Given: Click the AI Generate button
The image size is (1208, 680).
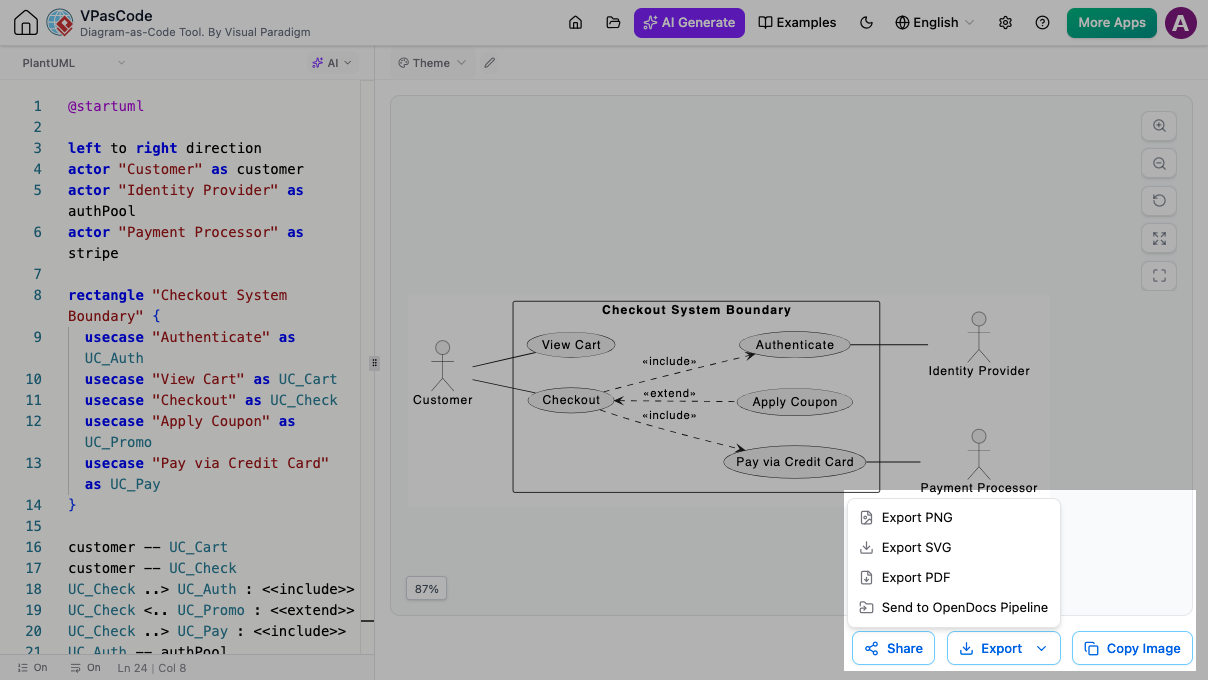Looking at the screenshot, I should point(689,22).
